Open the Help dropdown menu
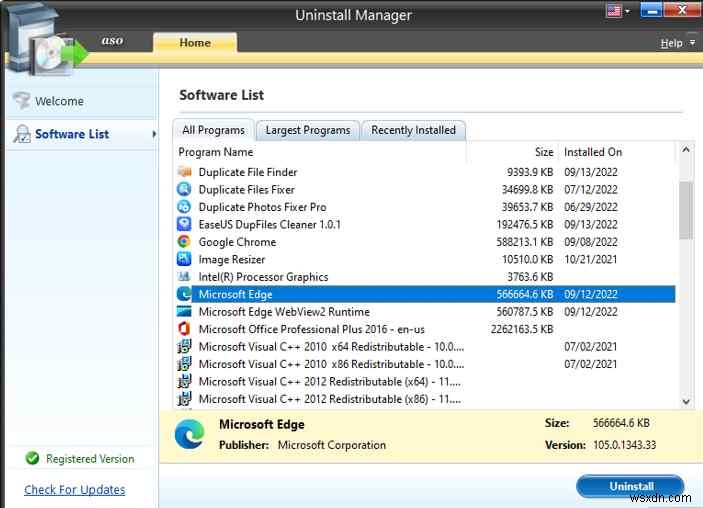The image size is (703, 508). pyautogui.click(x=677, y=43)
